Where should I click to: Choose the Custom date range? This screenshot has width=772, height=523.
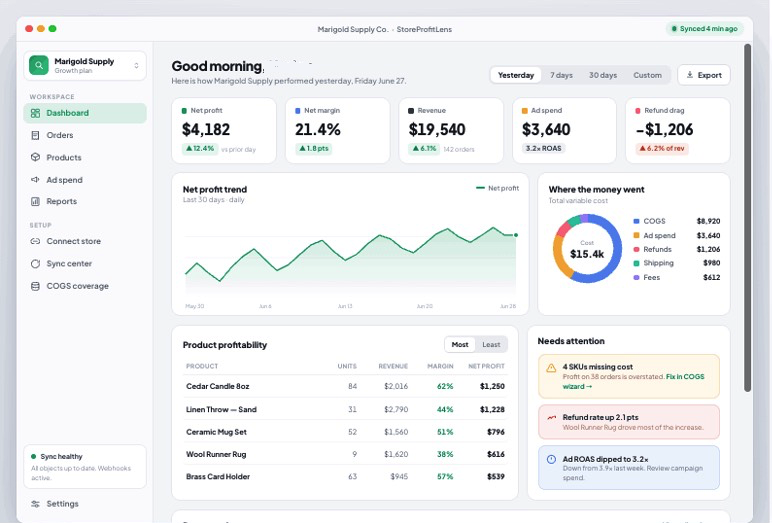[x=647, y=75]
